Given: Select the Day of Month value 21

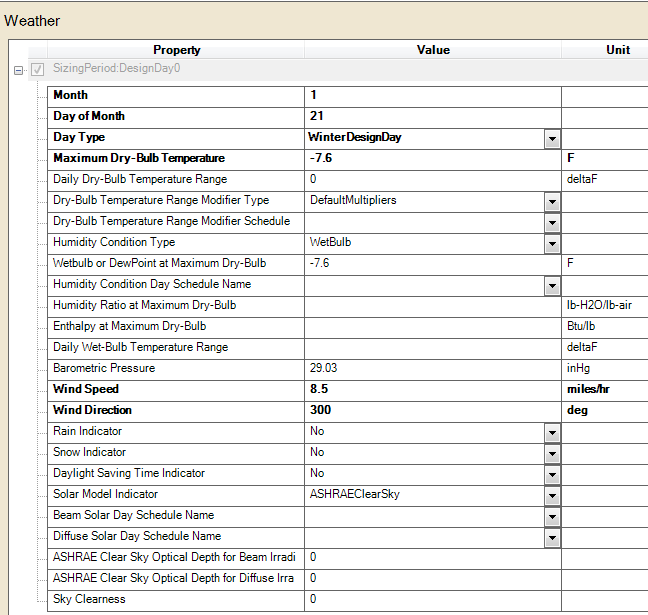Looking at the screenshot, I should pos(433,118).
